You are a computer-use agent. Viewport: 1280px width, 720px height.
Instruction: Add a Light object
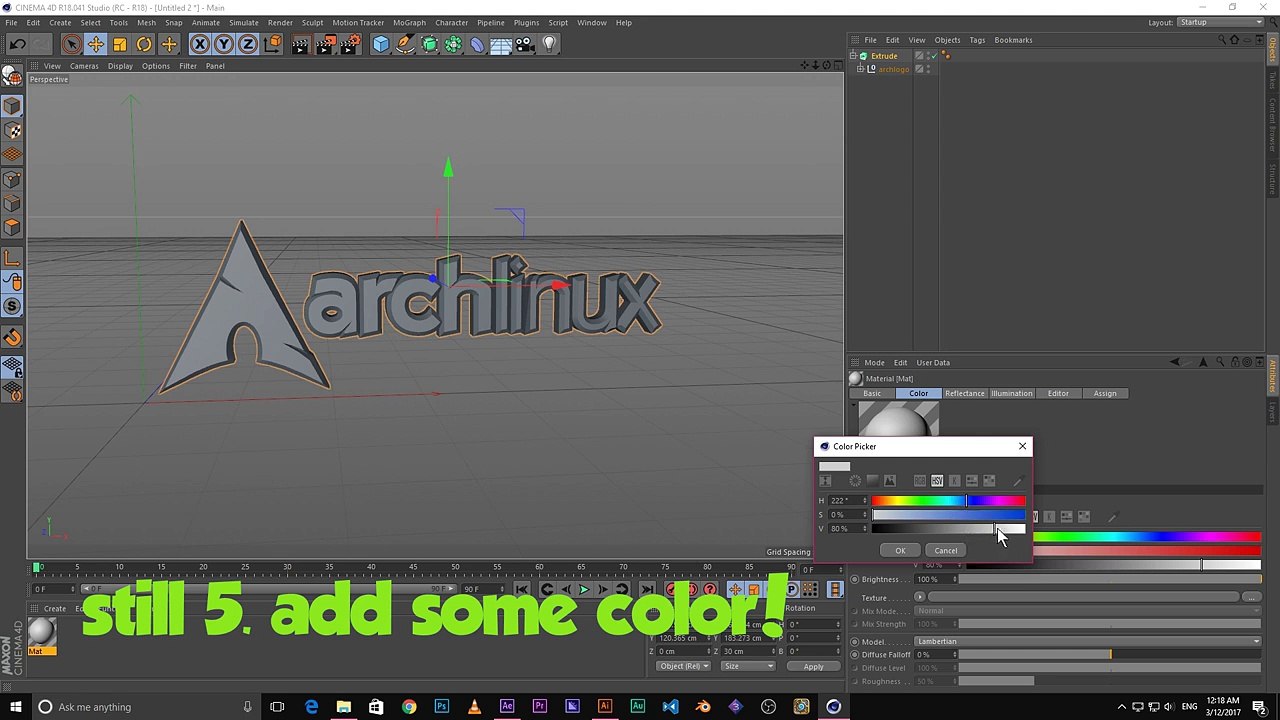(x=549, y=44)
